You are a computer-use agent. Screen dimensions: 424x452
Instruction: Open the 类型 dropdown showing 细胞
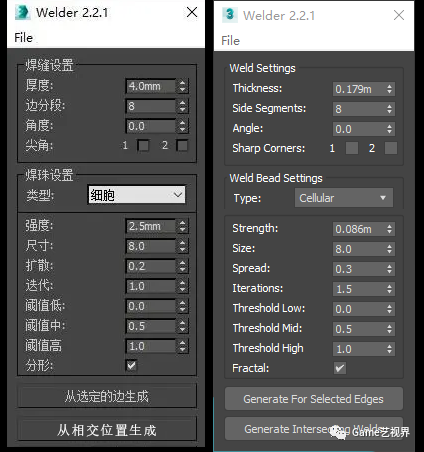[137, 195]
